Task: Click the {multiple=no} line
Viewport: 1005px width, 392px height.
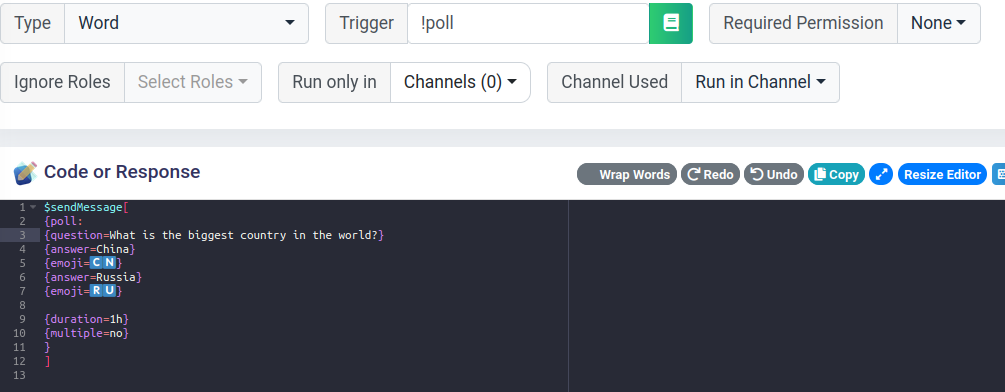Action: tap(87, 333)
